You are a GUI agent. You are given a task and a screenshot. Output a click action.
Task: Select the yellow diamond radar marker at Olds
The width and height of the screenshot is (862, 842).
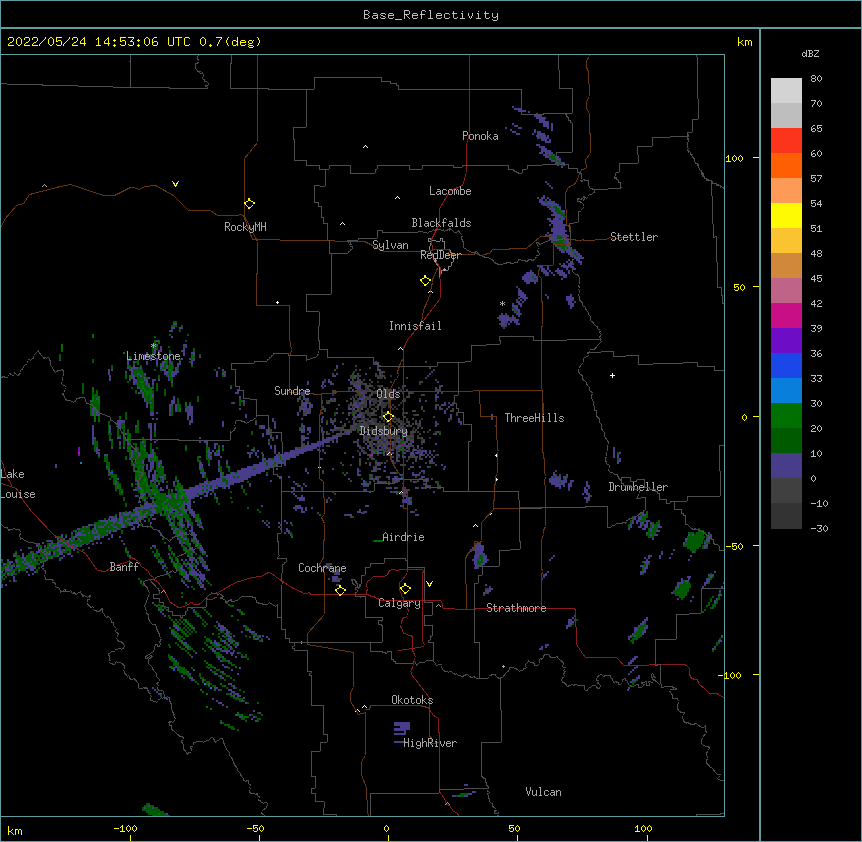tap(388, 417)
